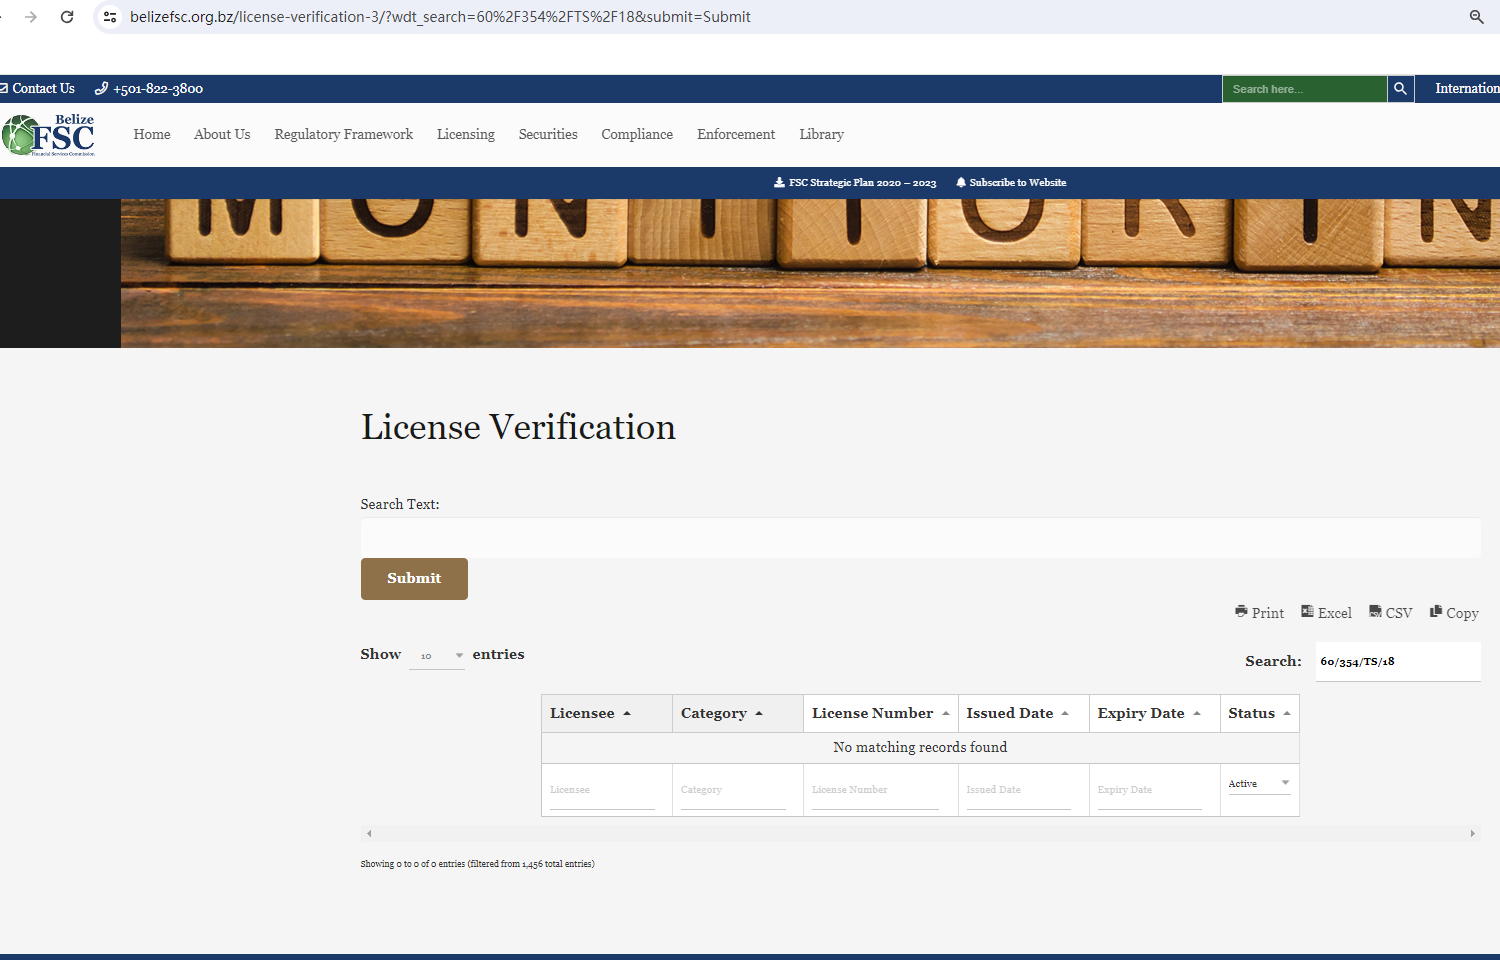Click the site search magnifier icon

(1400, 89)
